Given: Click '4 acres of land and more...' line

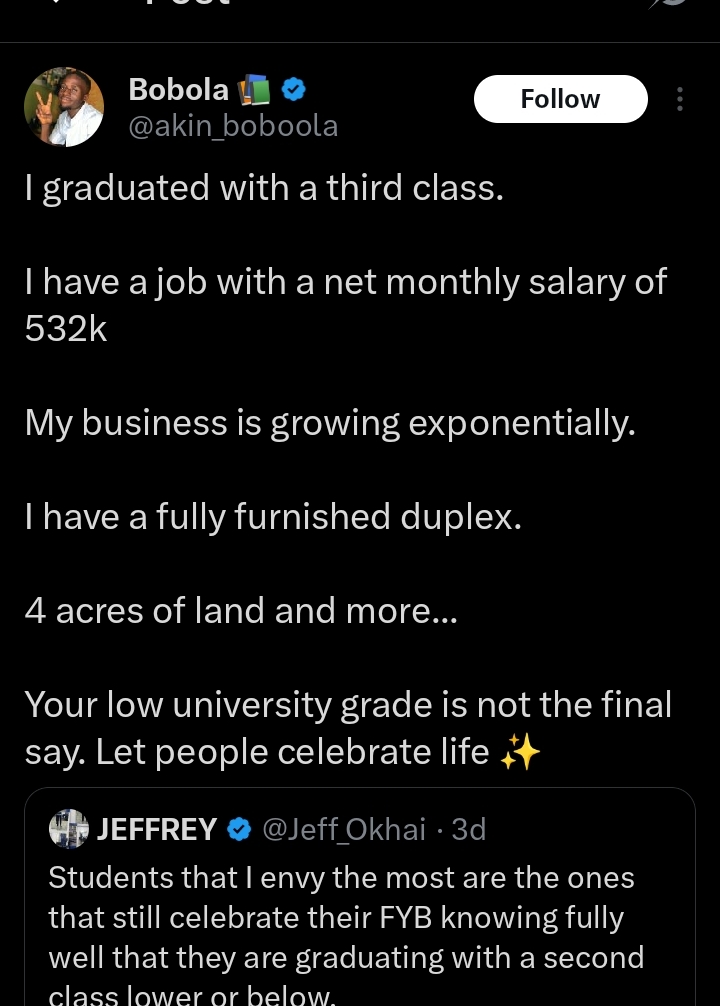Looking at the screenshot, I should pyautogui.click(x=241, y=611).
